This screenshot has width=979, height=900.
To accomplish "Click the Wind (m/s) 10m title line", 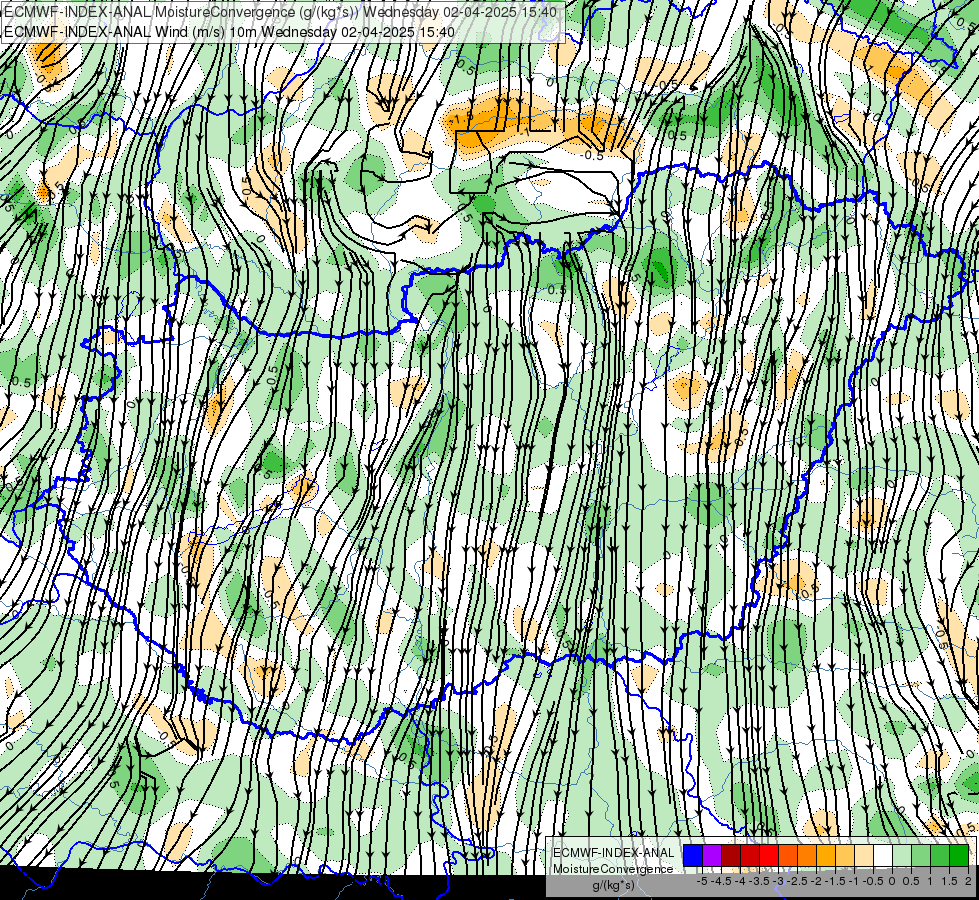I will click(229, 31).
